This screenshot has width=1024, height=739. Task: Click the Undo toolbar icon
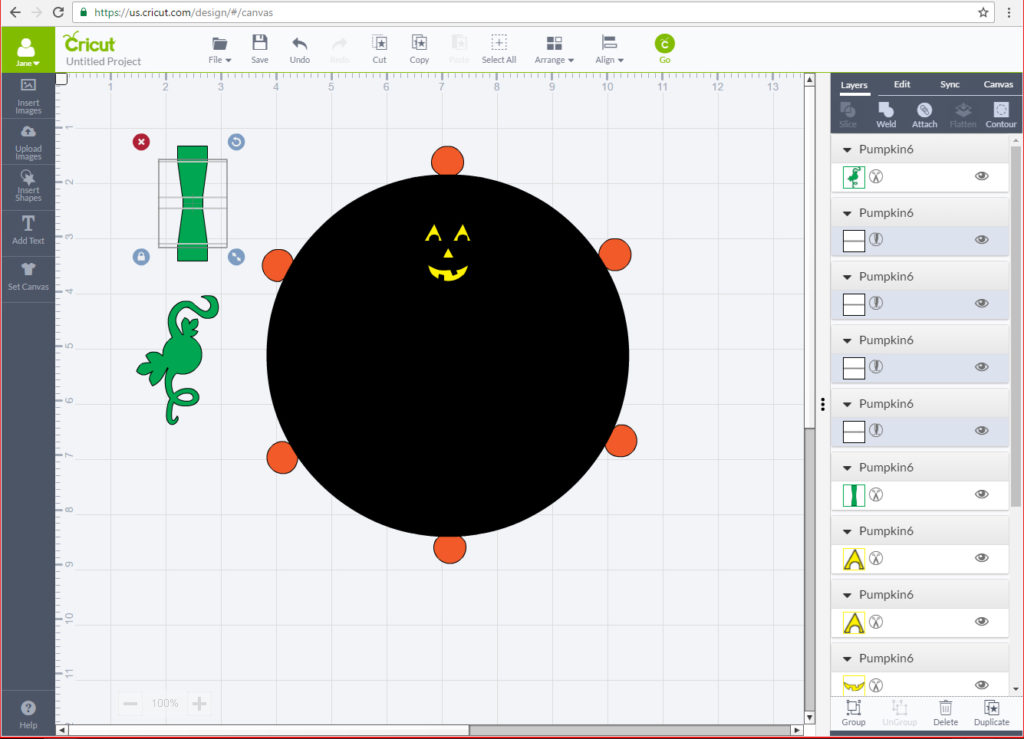pos(299,49)
